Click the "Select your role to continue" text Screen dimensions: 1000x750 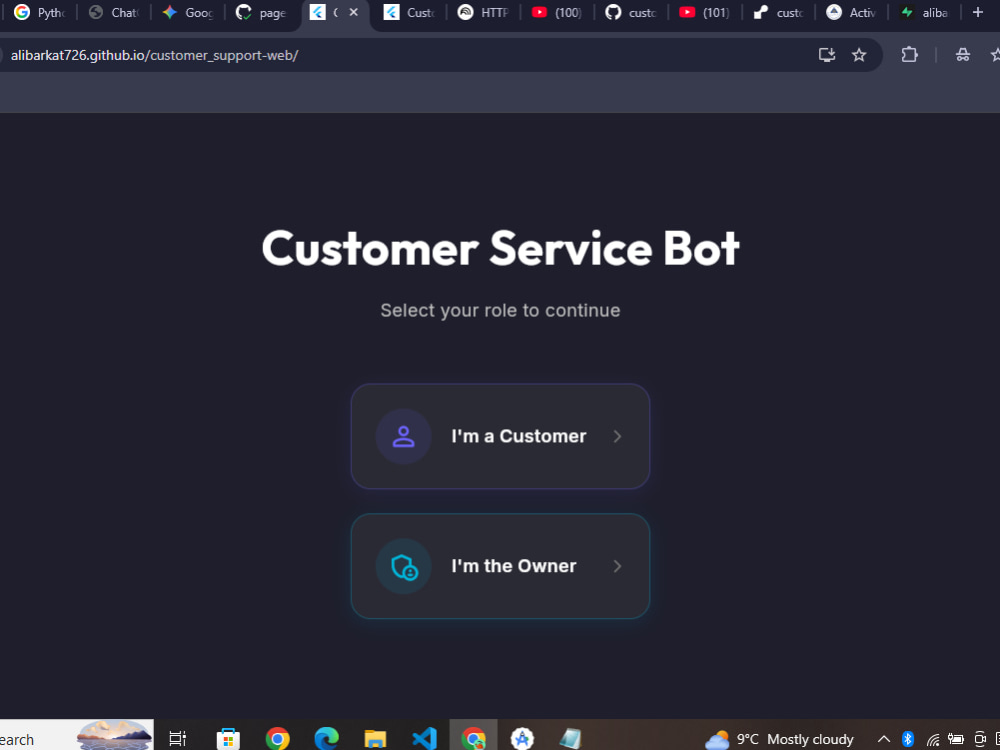501,311
